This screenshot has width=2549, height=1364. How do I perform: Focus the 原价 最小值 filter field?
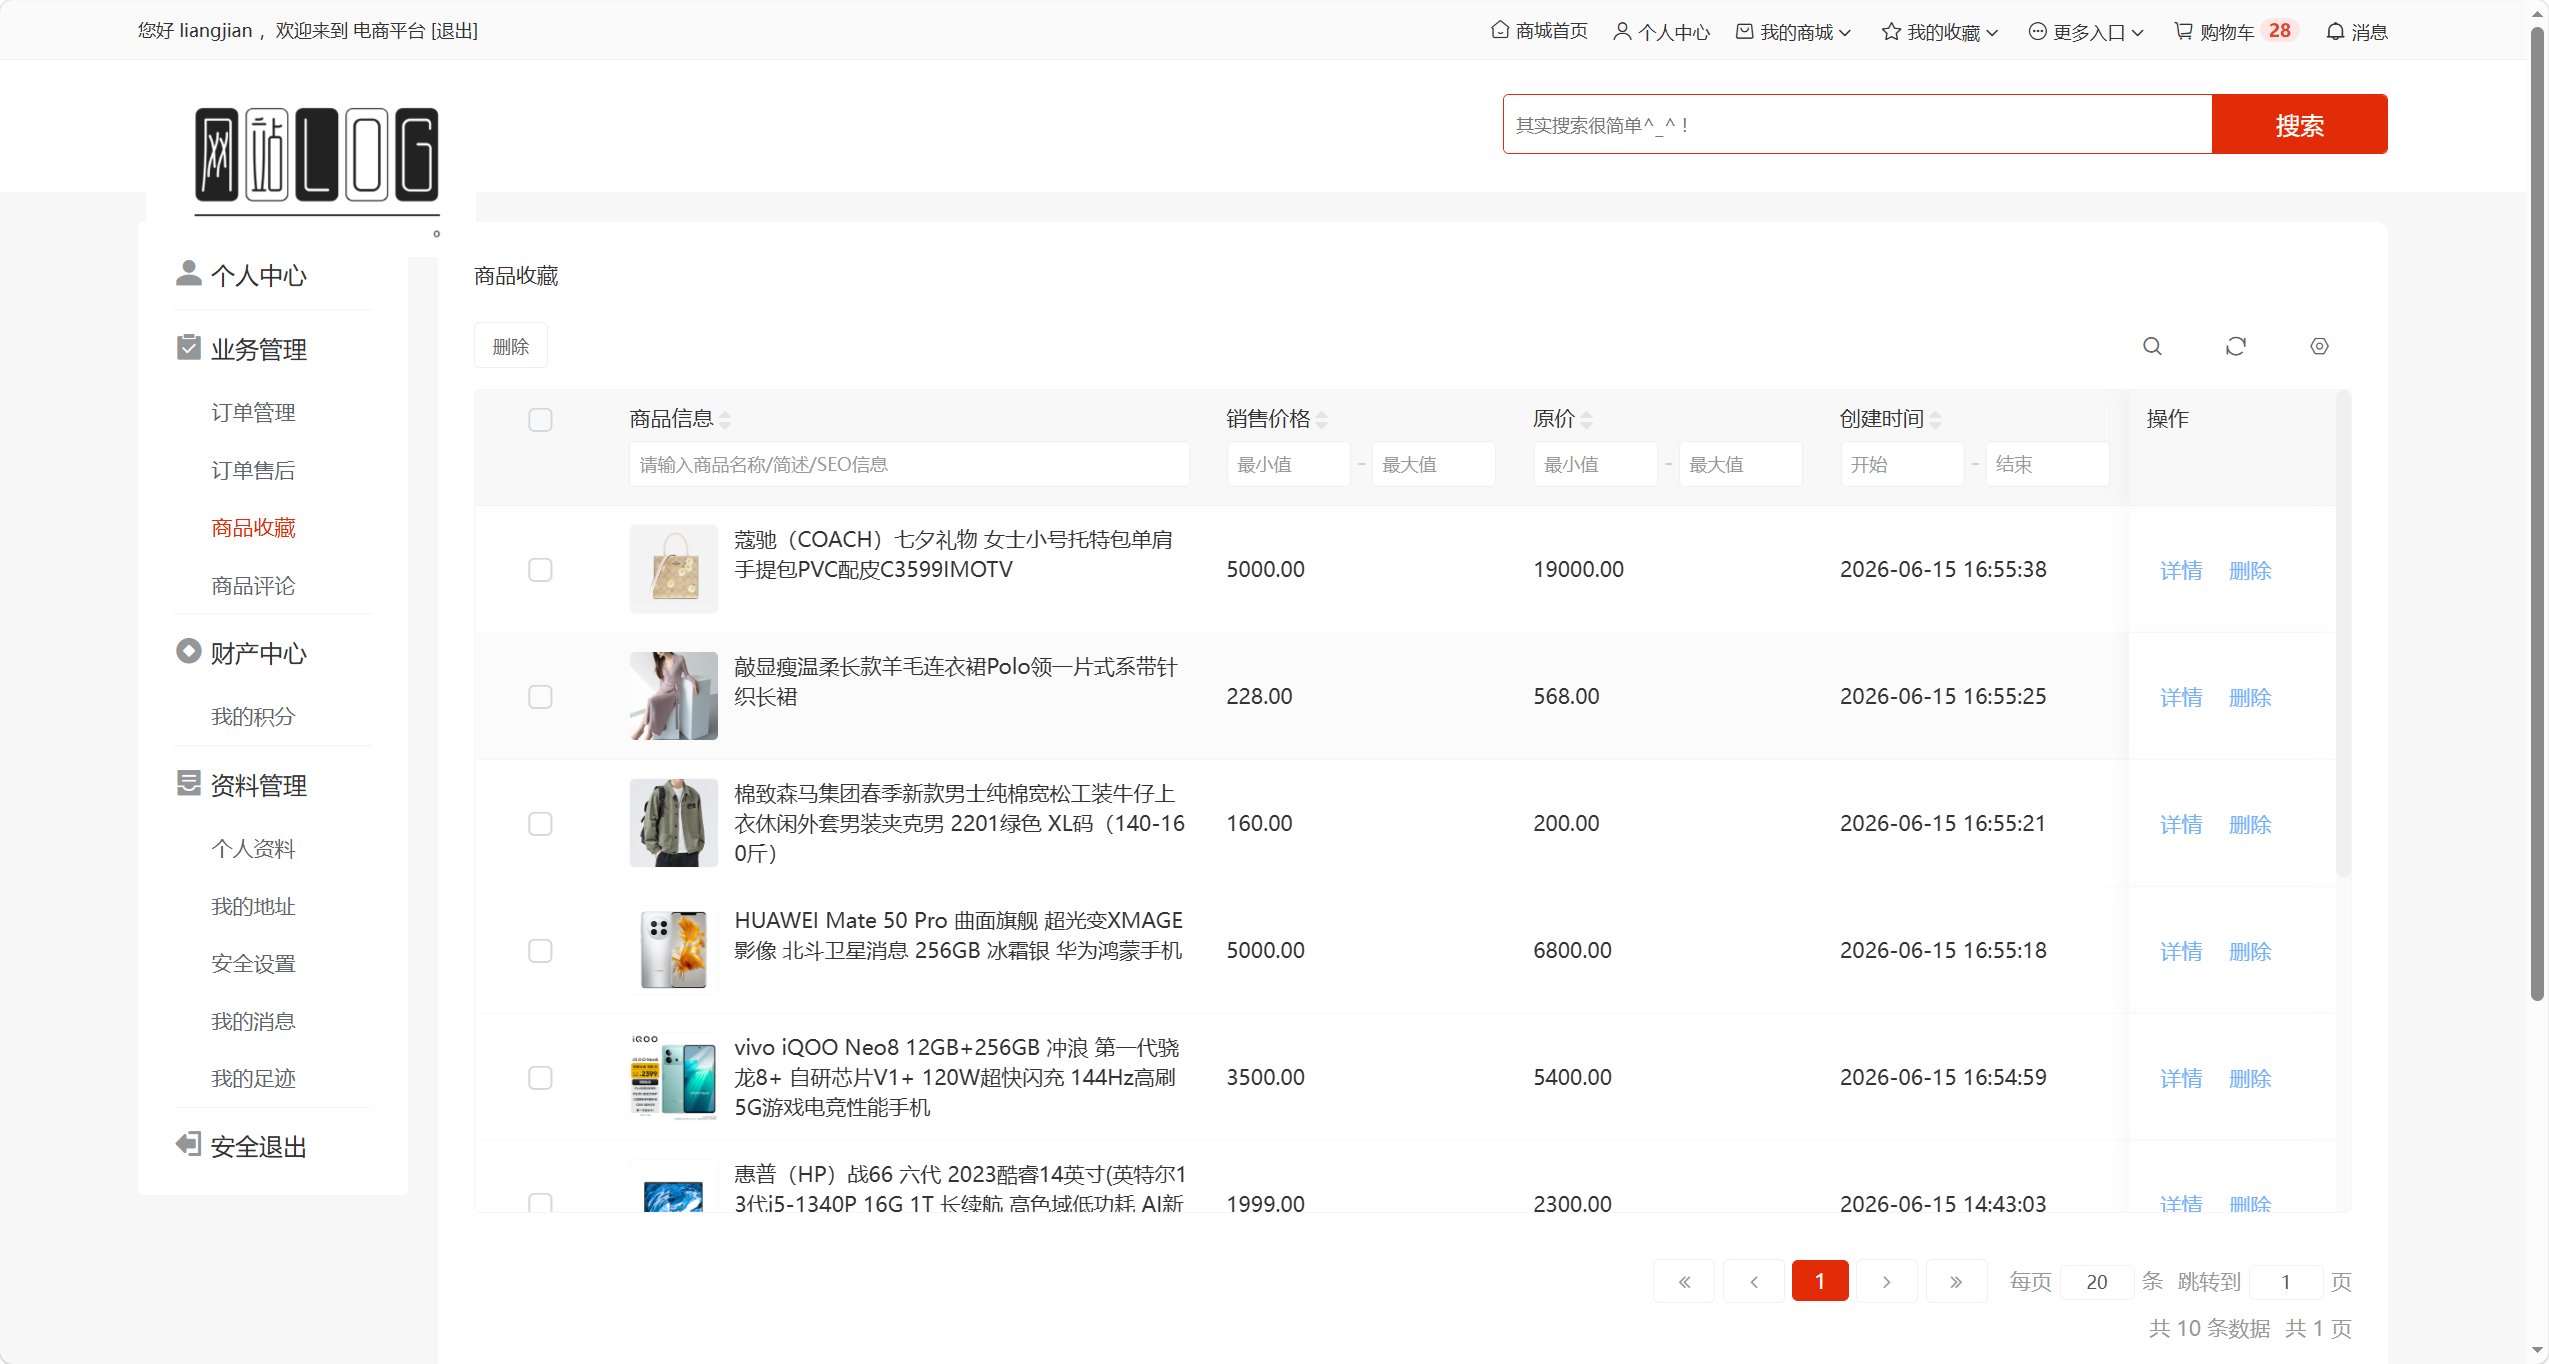click(x=1596, y=464)
